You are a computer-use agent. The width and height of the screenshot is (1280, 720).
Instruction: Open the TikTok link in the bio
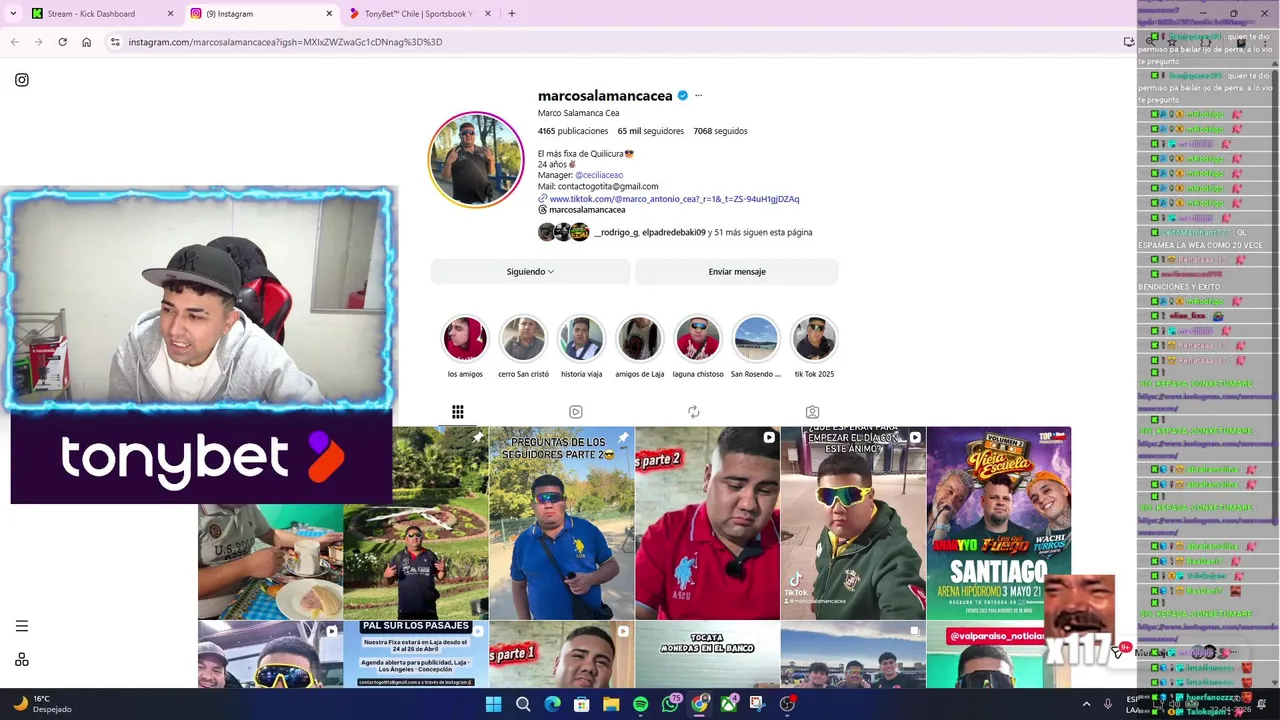click(x=674, y=199)
